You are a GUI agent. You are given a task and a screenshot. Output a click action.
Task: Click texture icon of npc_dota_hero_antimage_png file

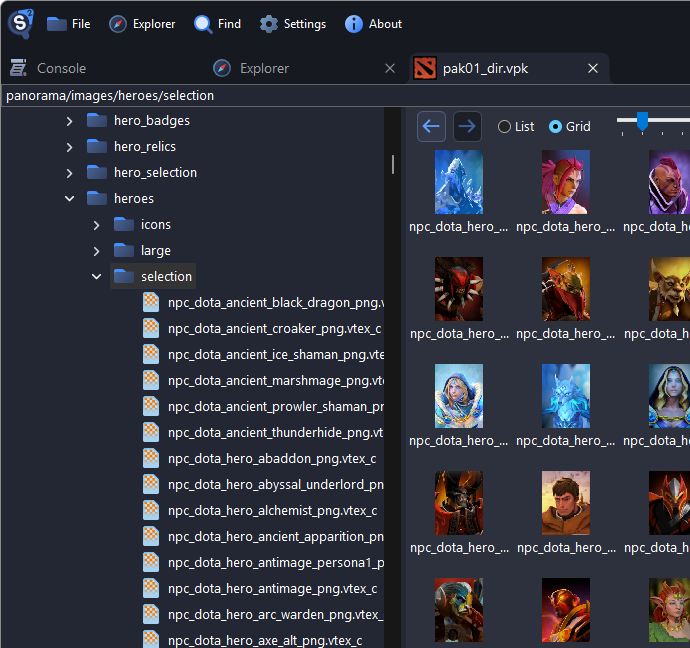(x=151, y=588)
